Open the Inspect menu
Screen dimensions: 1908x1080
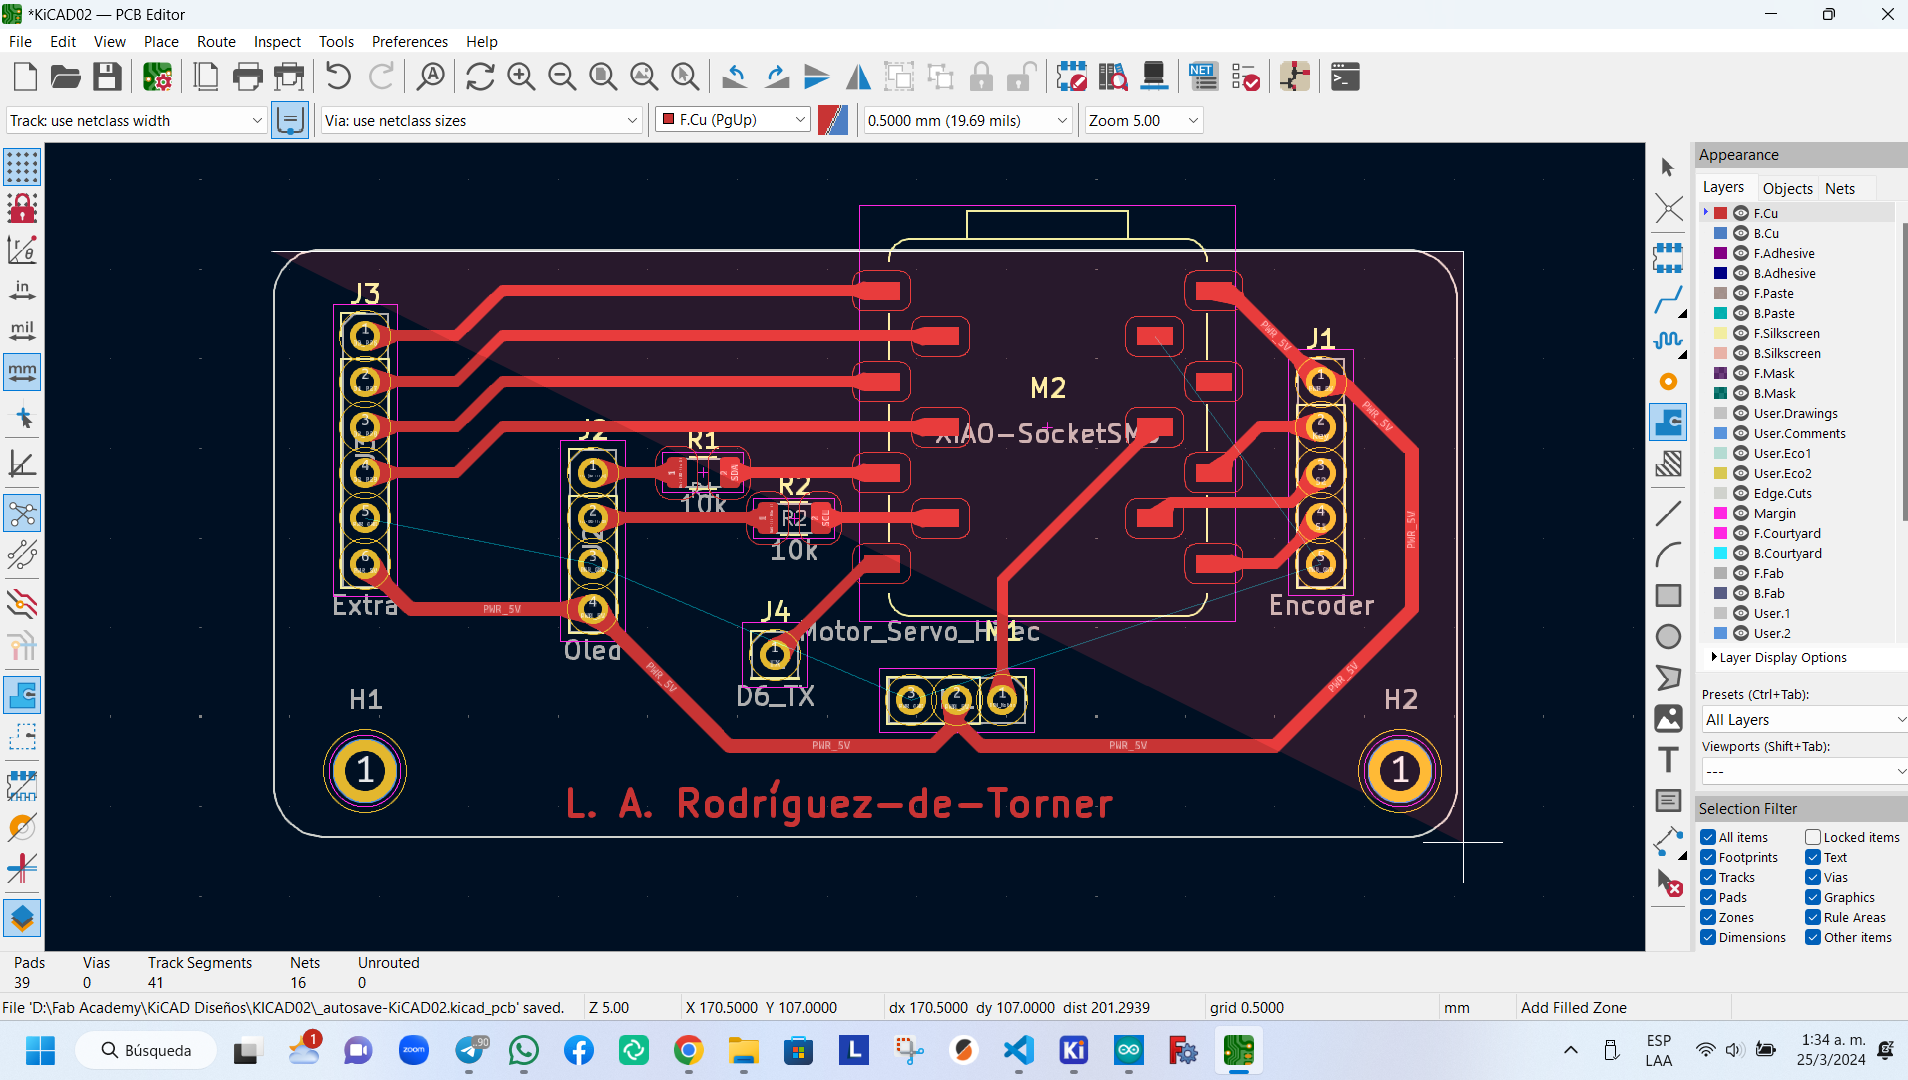277,41
